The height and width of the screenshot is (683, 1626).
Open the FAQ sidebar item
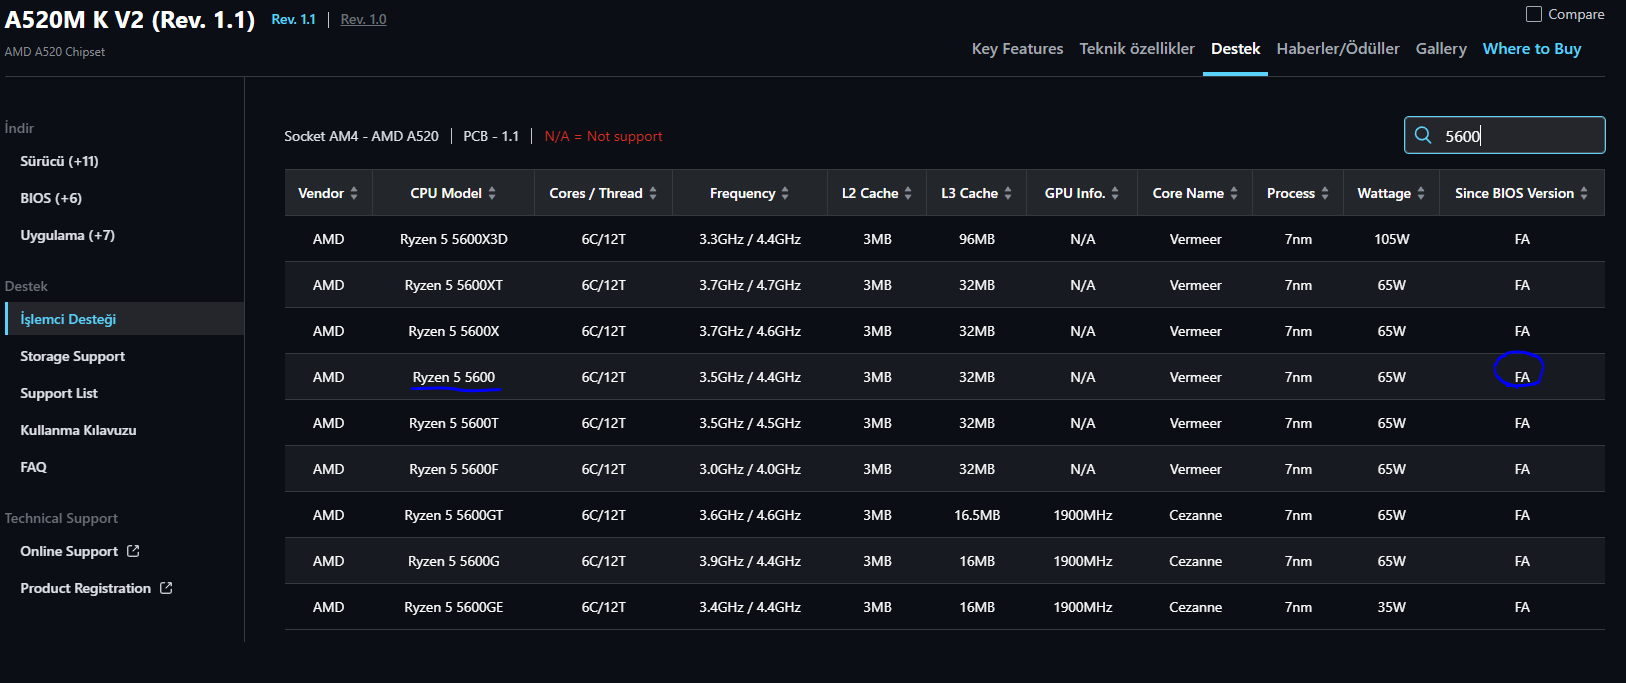[x=33, y=467]
